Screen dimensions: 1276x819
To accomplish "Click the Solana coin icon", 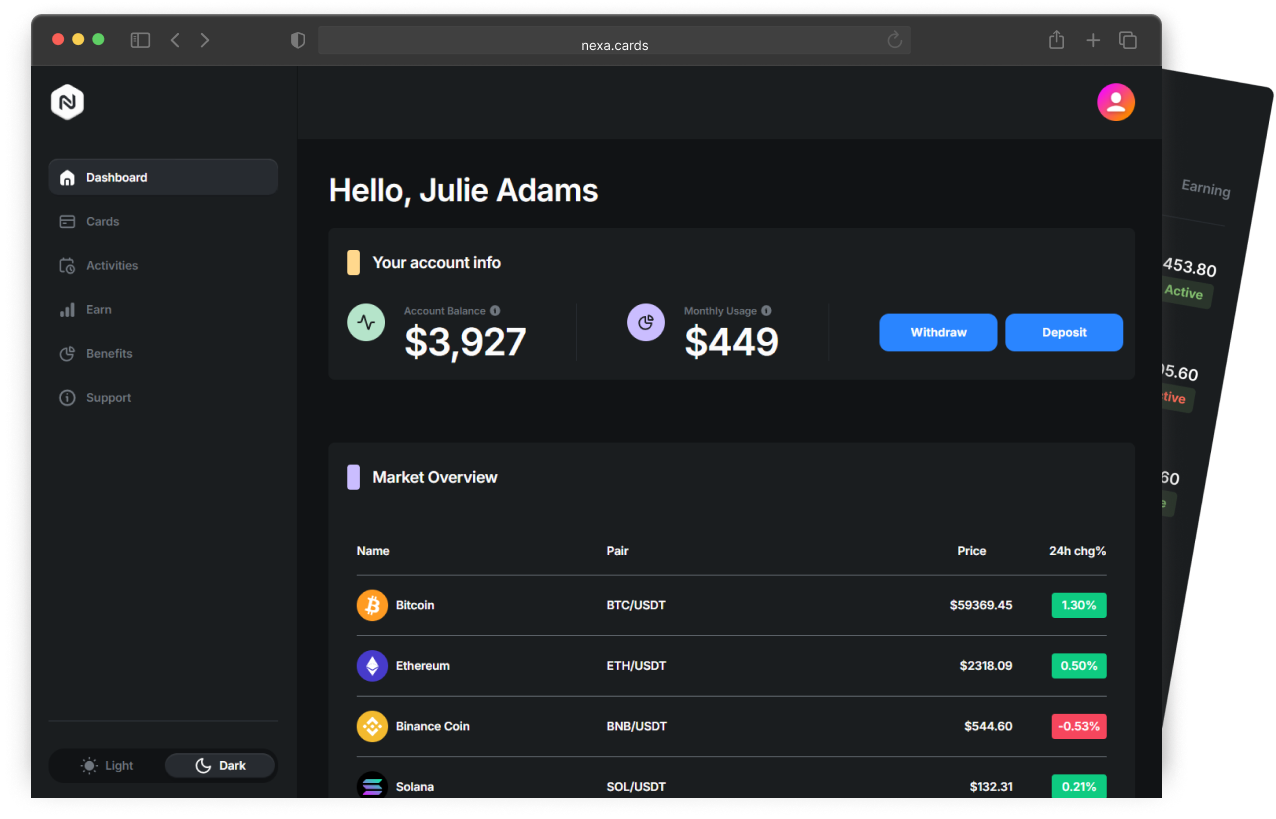I will (x=372, y=786).
